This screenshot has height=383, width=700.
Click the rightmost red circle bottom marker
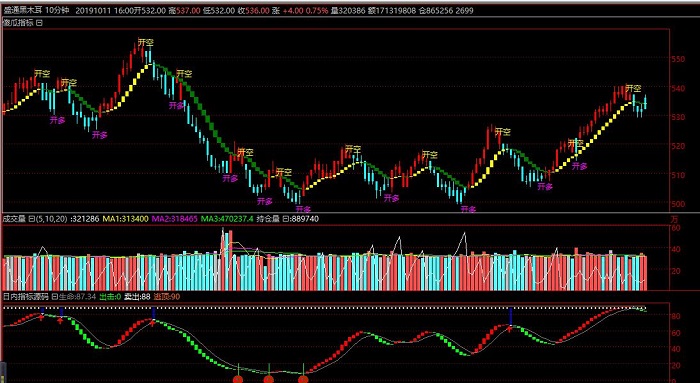[303, 379]
